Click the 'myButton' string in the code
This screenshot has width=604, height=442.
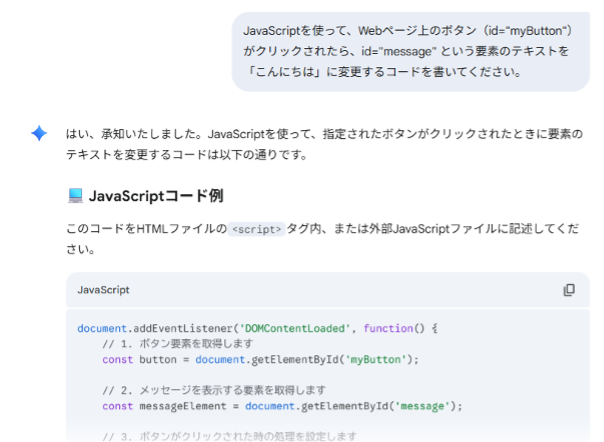pos(376,360)
